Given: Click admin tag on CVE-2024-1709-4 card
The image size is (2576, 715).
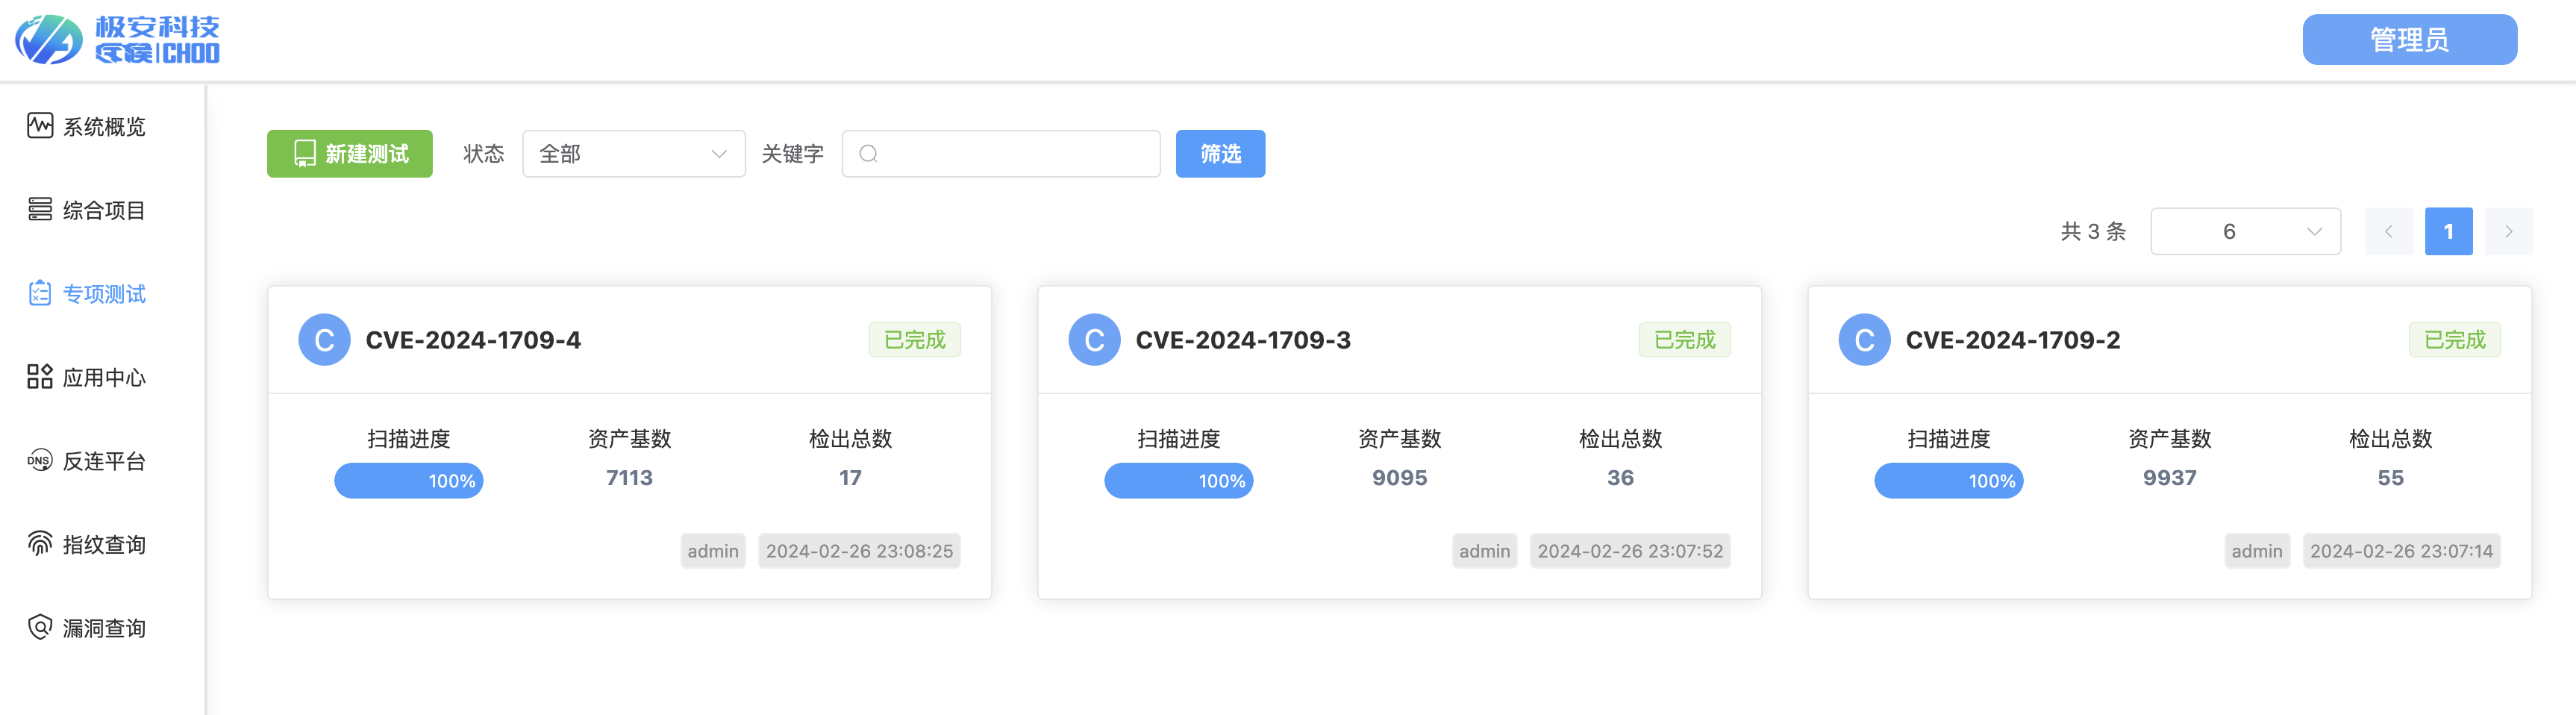Looking at the screenshot, I should click(x=713, y=551).
